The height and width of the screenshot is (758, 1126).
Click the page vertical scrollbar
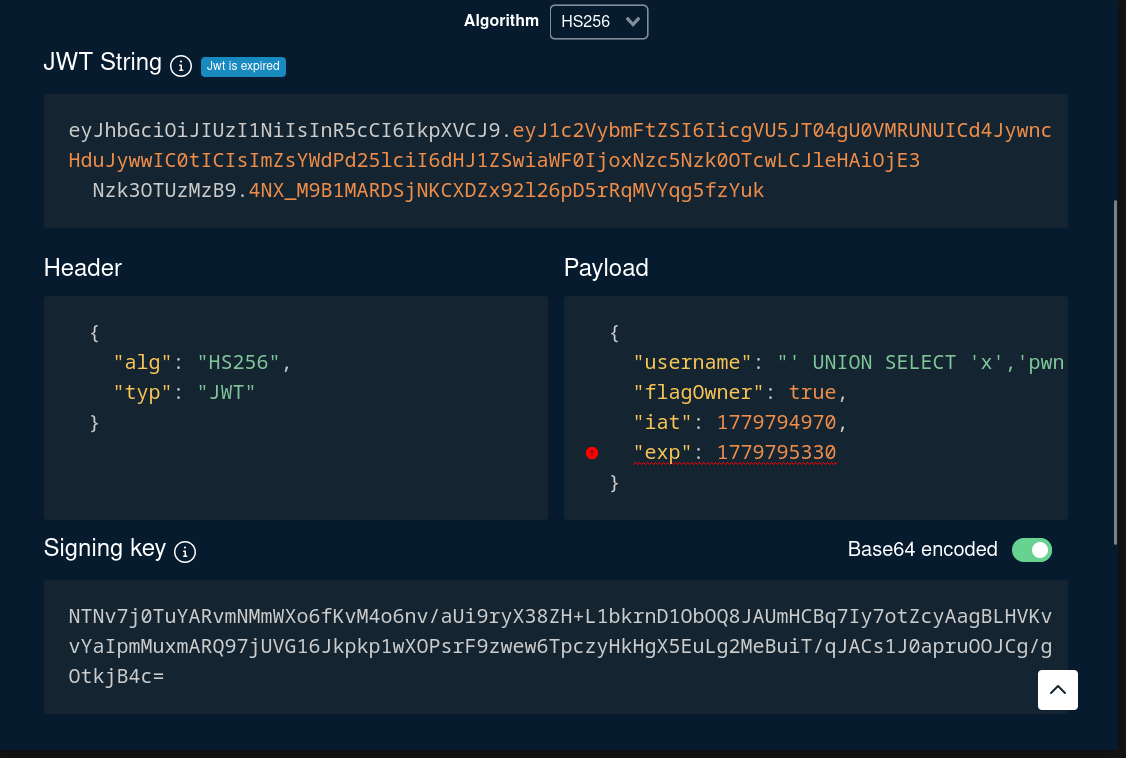(1115, 373)
